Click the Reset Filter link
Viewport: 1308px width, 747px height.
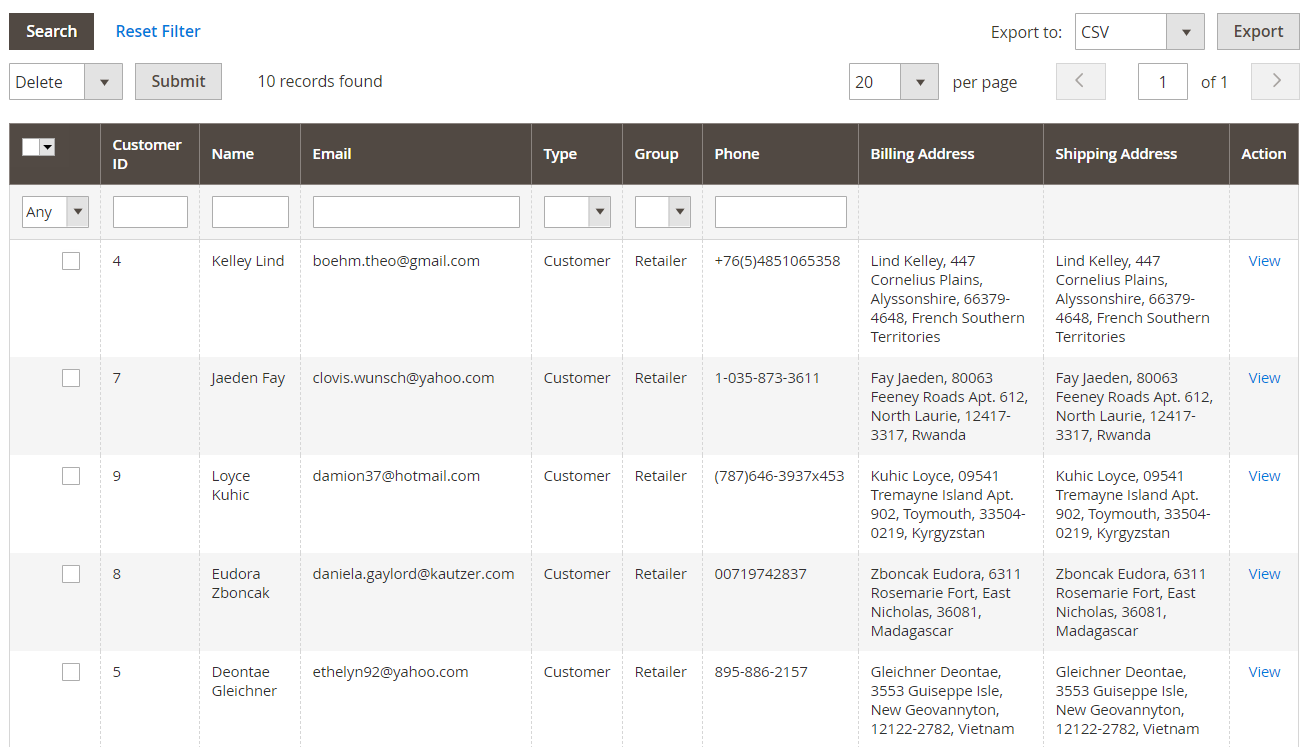click(158, 31)
